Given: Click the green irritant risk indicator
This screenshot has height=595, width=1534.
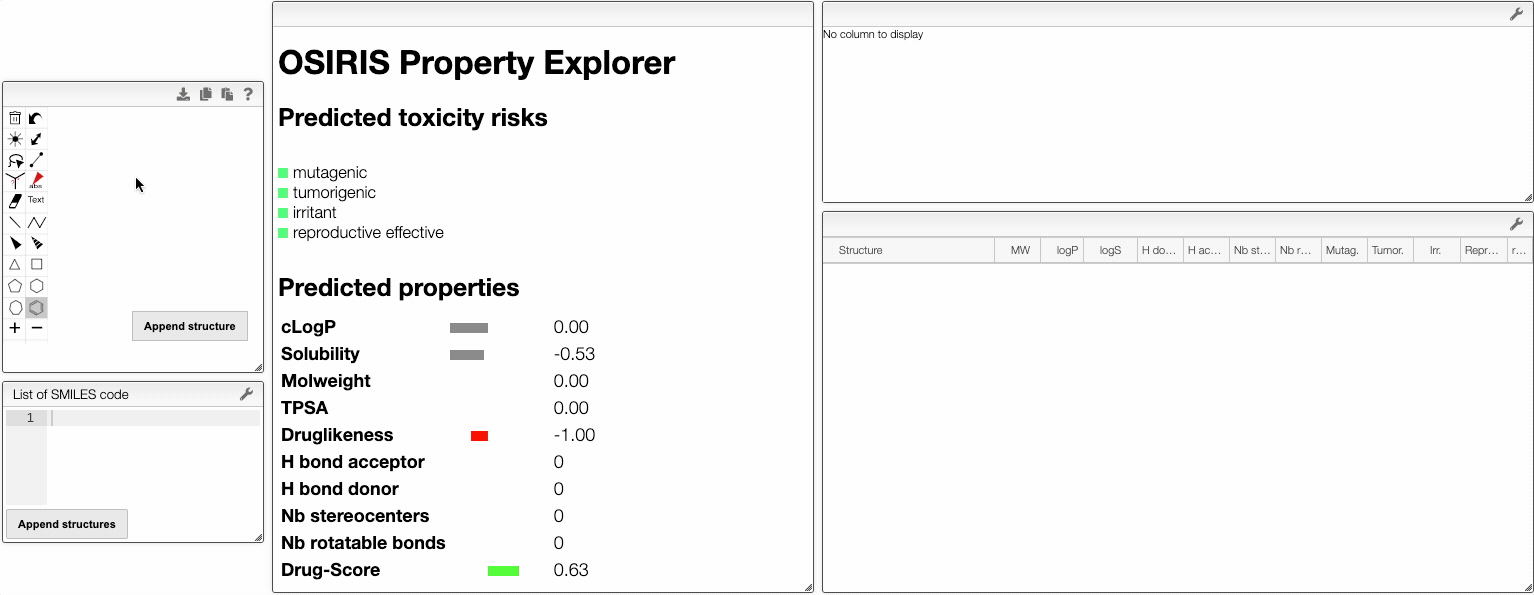Looking at the screenshot, I should click(x=283, y=213).
